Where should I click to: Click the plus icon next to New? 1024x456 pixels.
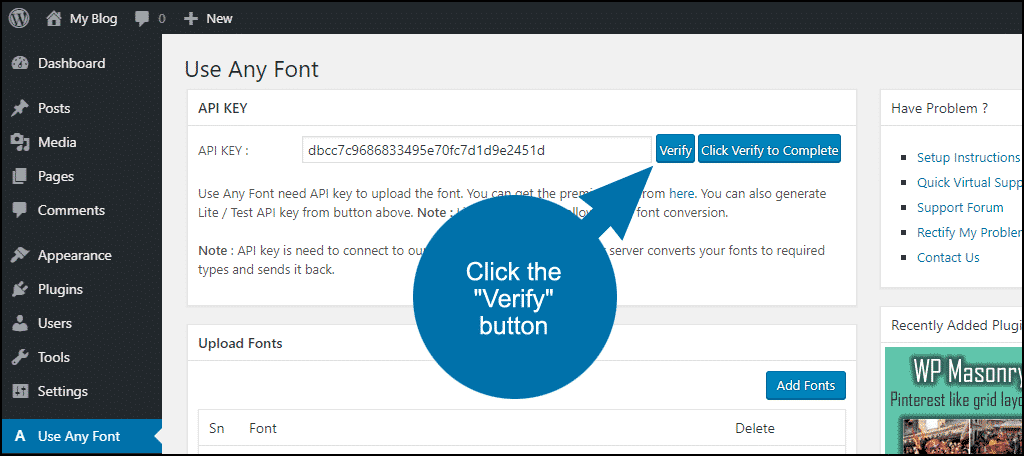[191, 19]
